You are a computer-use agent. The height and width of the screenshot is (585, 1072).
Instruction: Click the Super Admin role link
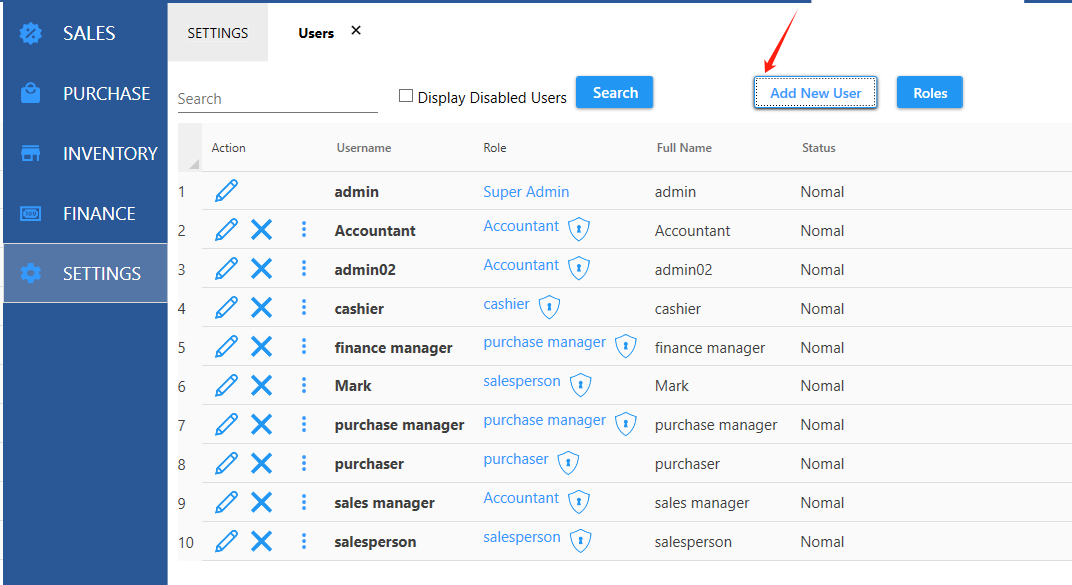pyautogui.click(x=526, y=191)
